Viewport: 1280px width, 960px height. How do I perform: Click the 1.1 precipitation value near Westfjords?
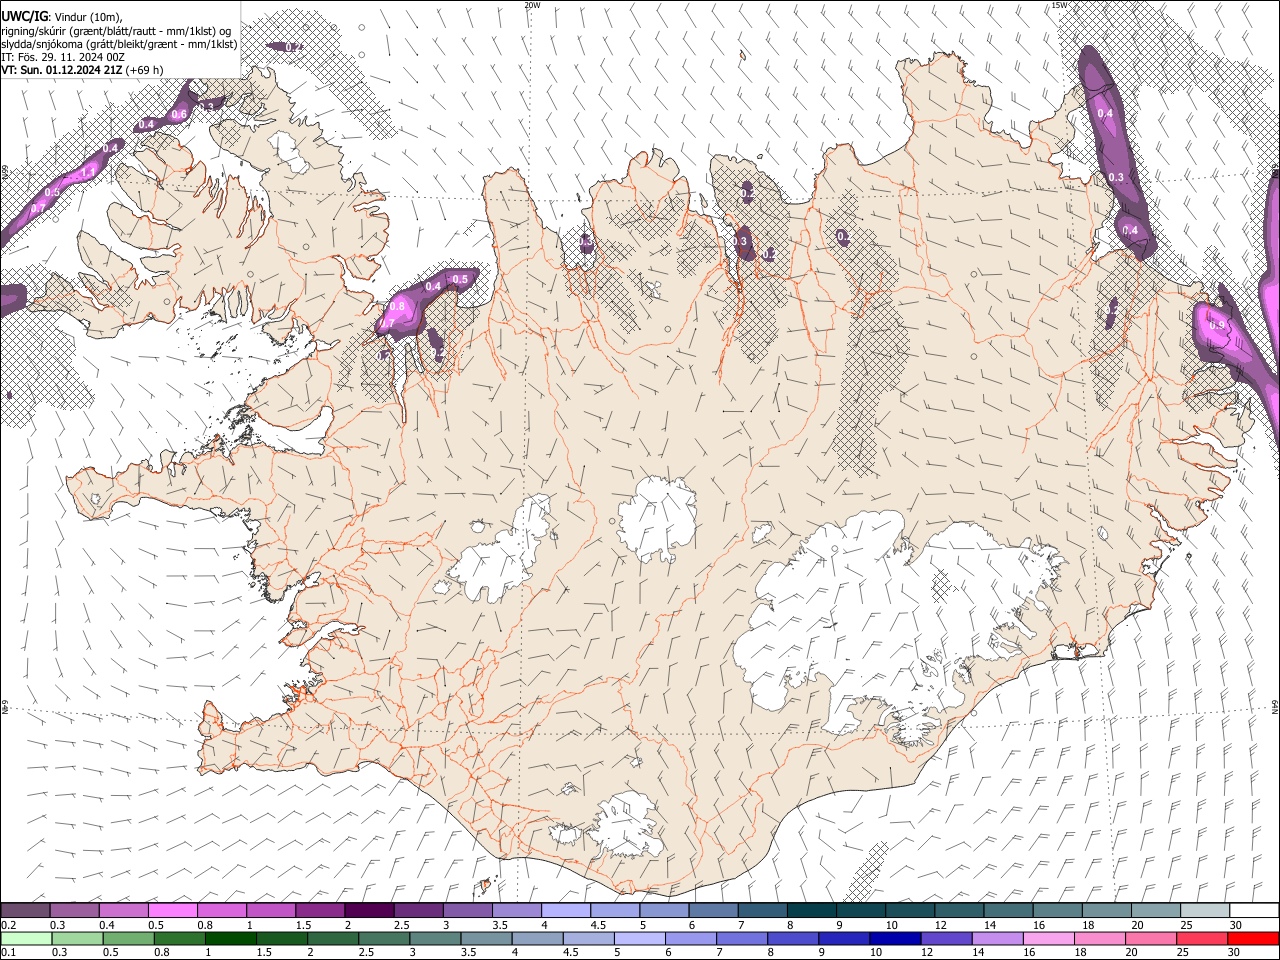(x=88, y=172)
